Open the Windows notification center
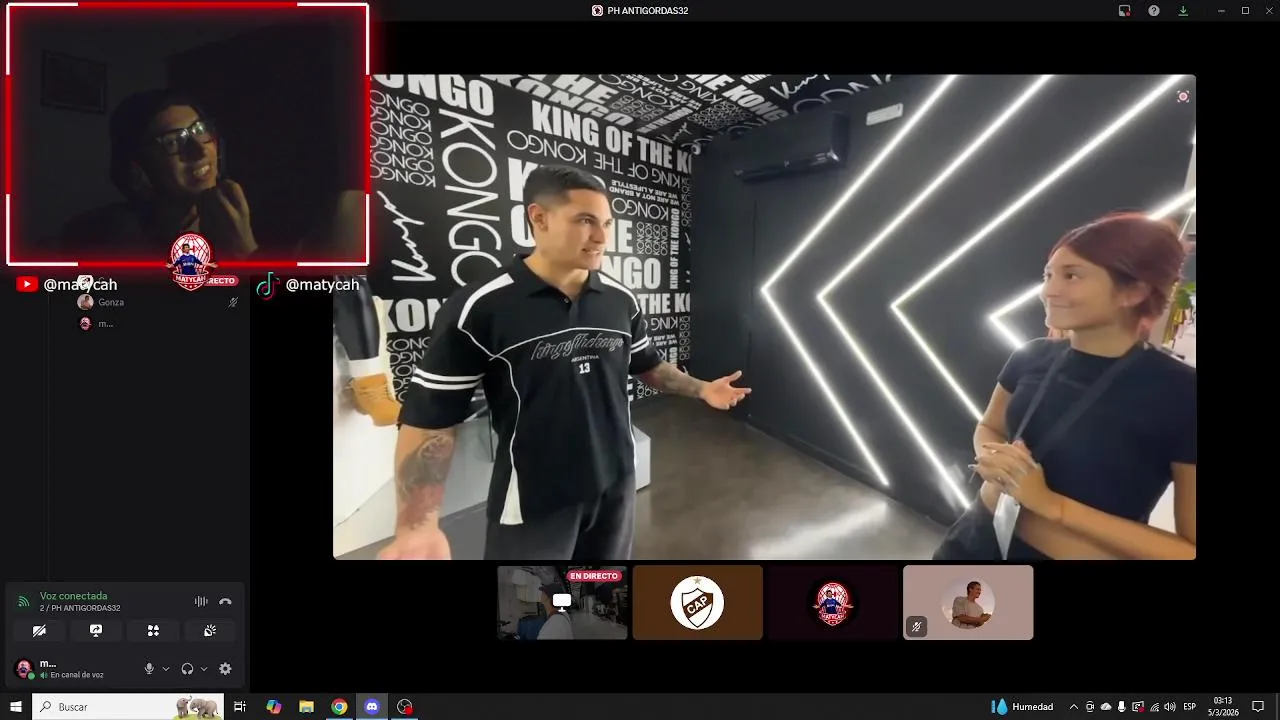 coord(1258,707)
